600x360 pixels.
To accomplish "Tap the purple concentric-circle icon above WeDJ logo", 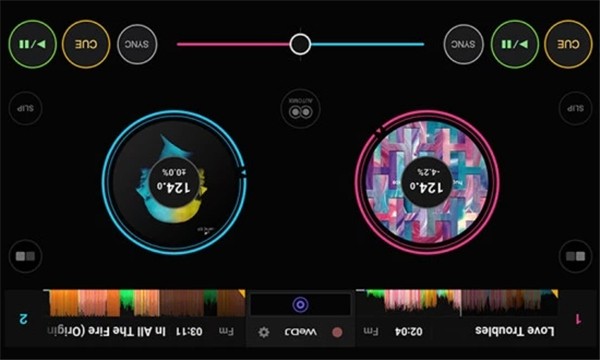I will tap(300, 305).
